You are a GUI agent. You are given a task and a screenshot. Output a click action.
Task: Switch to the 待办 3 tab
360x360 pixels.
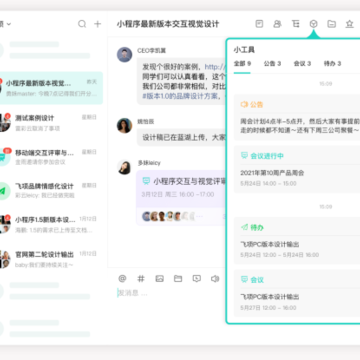pyautogui.click(x=332, y=63)
